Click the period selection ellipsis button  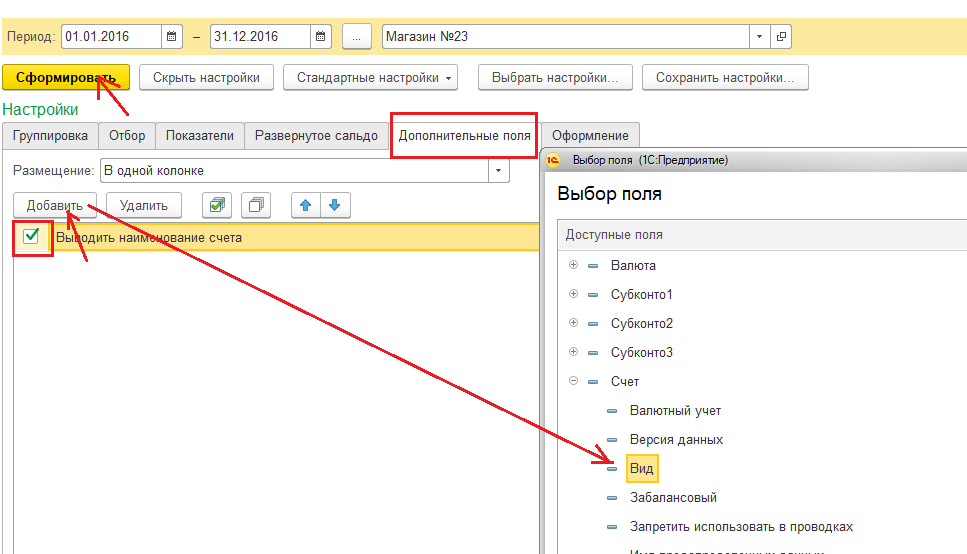pyautogui.click(x=357, y=37)
